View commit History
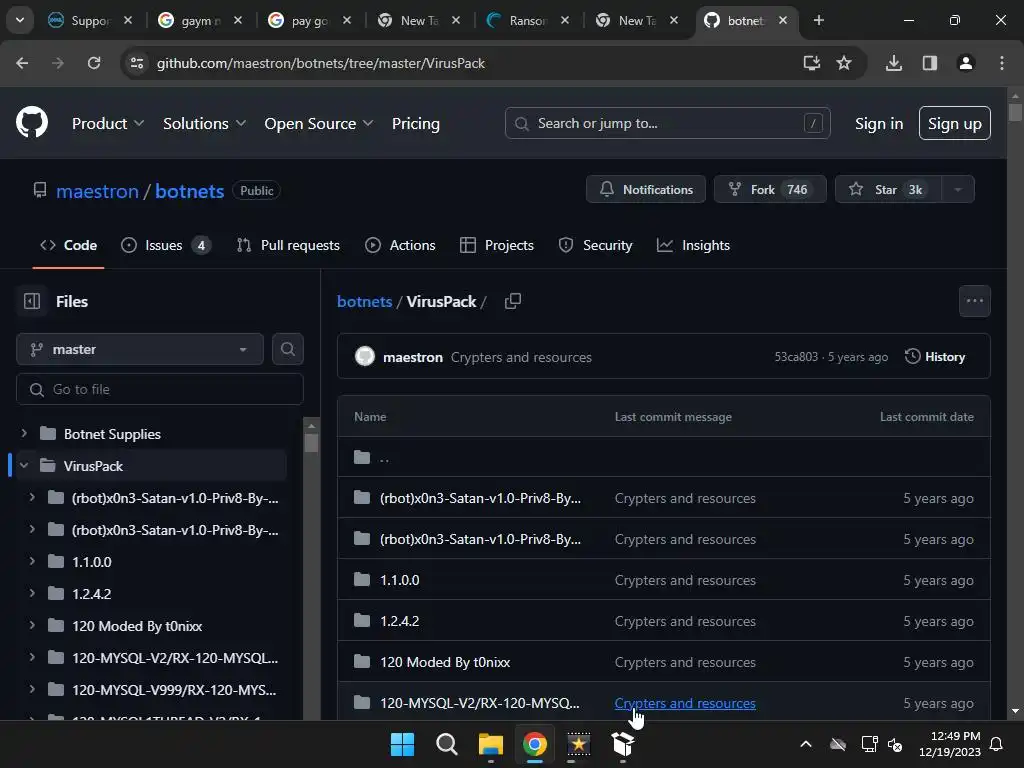The image size is (1024, 768). click(x=935, y=357)
